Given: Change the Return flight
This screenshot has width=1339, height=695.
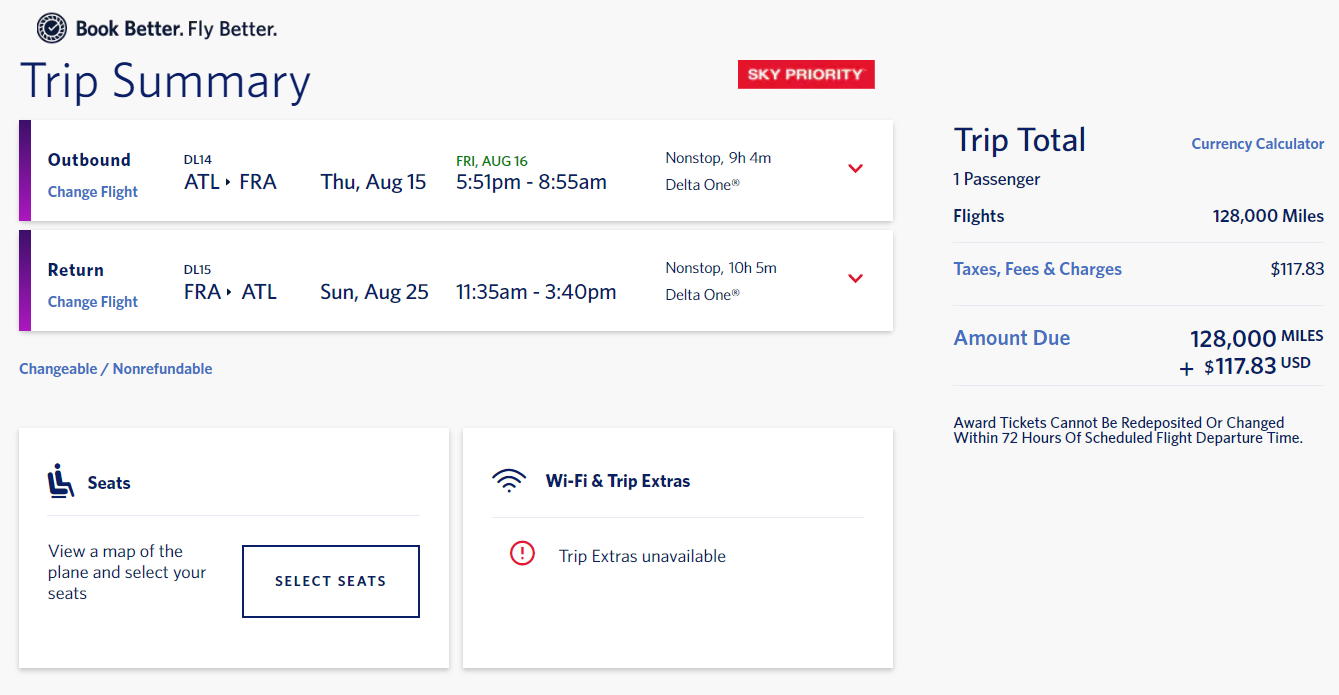Looking at the screenshot, I should point(93,302).
